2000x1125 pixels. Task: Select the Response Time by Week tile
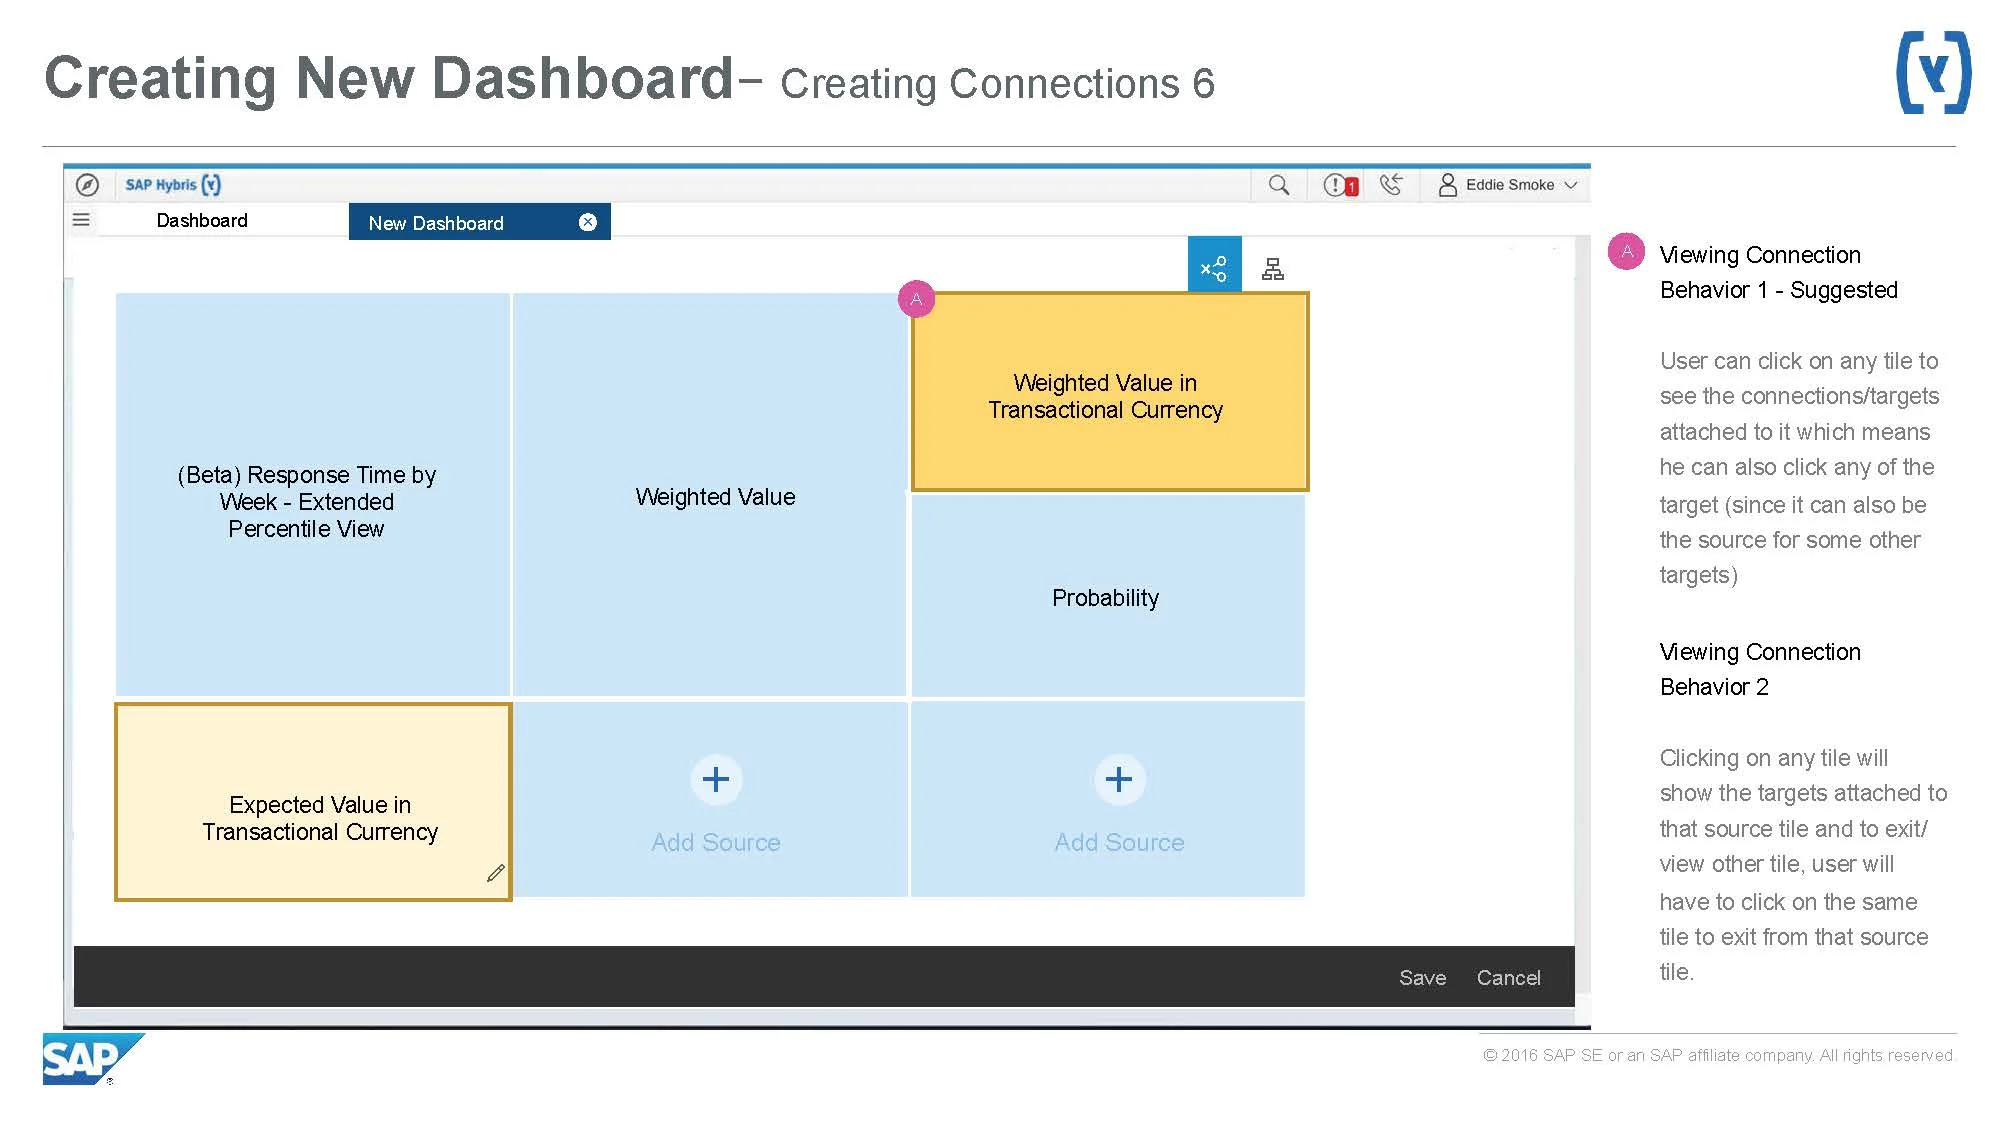click(x=313, y=494)
